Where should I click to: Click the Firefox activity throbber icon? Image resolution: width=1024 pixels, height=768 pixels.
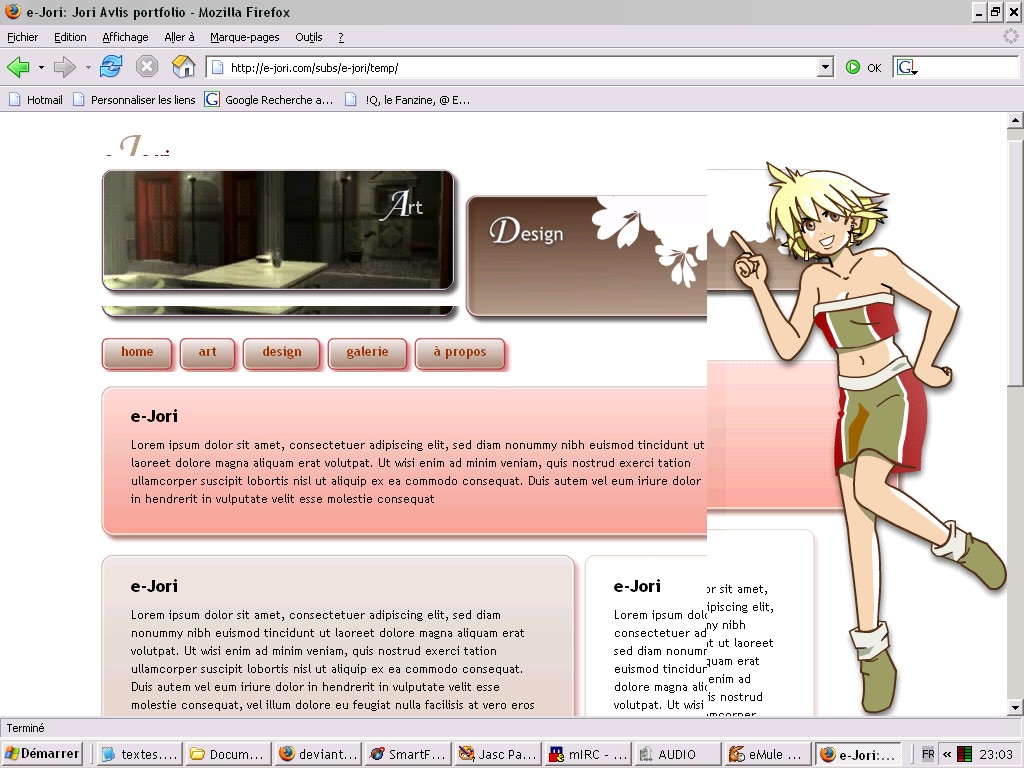(x=1010, y=37)
